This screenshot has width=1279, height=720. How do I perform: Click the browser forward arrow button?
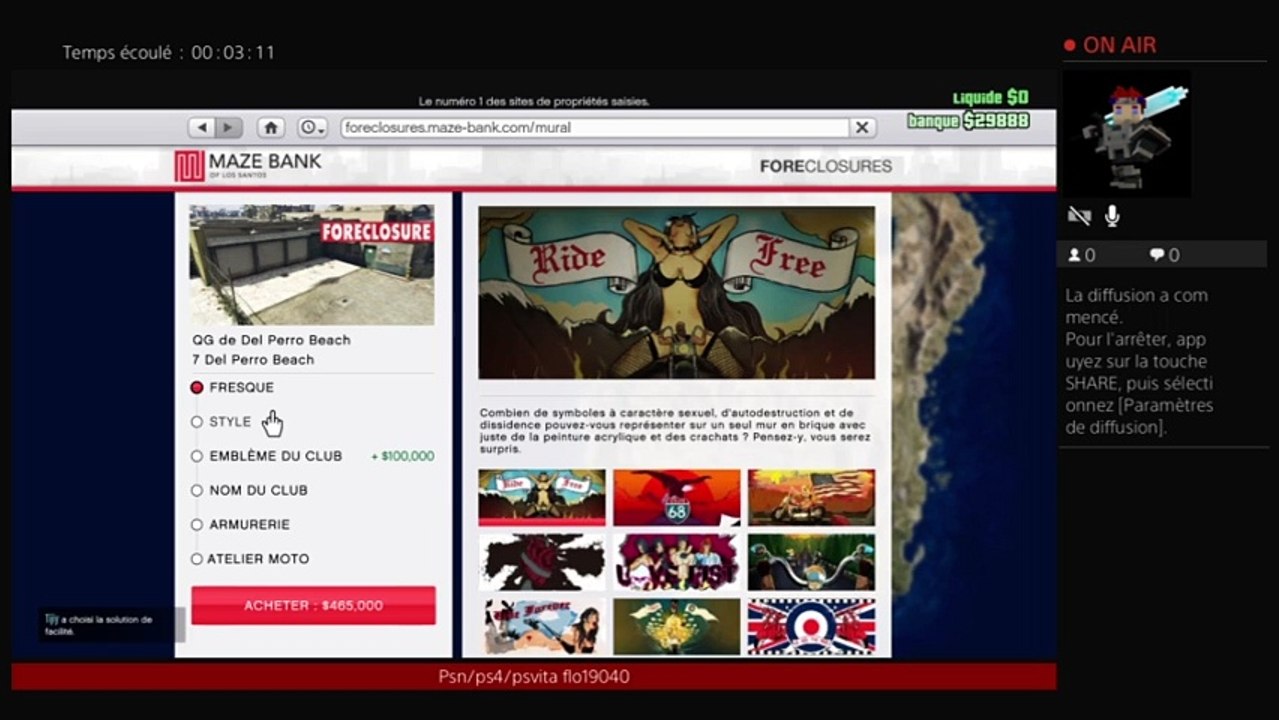point(229,128)
